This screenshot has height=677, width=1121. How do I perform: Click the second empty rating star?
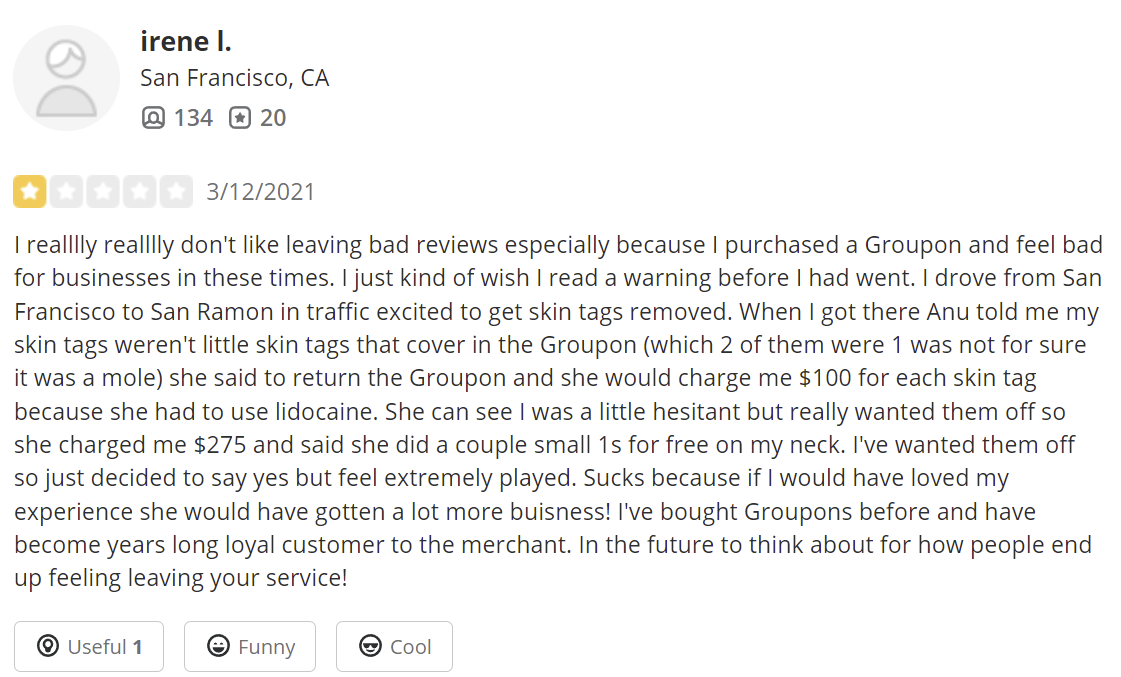[66, 192]
